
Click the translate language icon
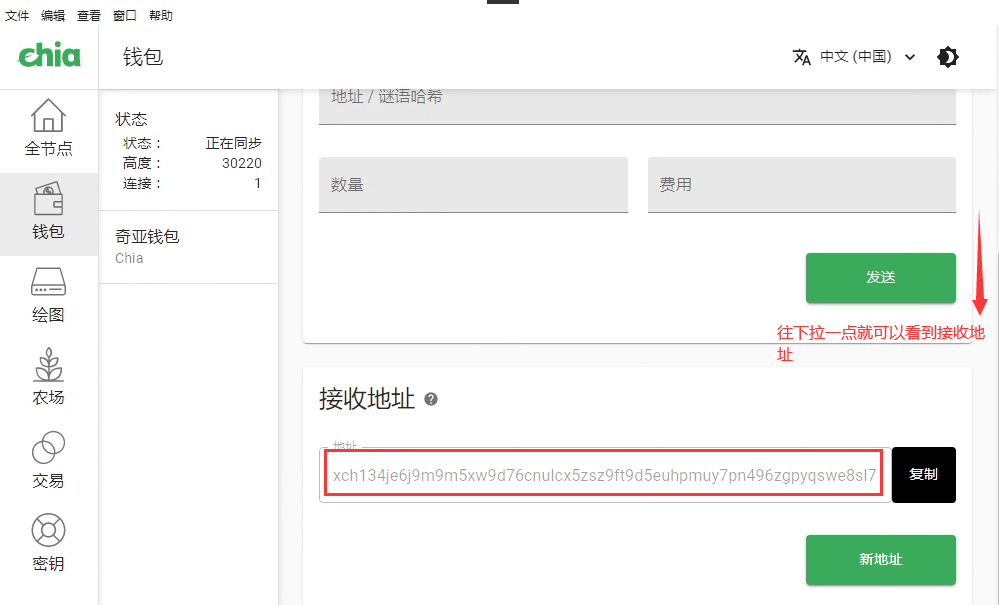click(802, 57)
